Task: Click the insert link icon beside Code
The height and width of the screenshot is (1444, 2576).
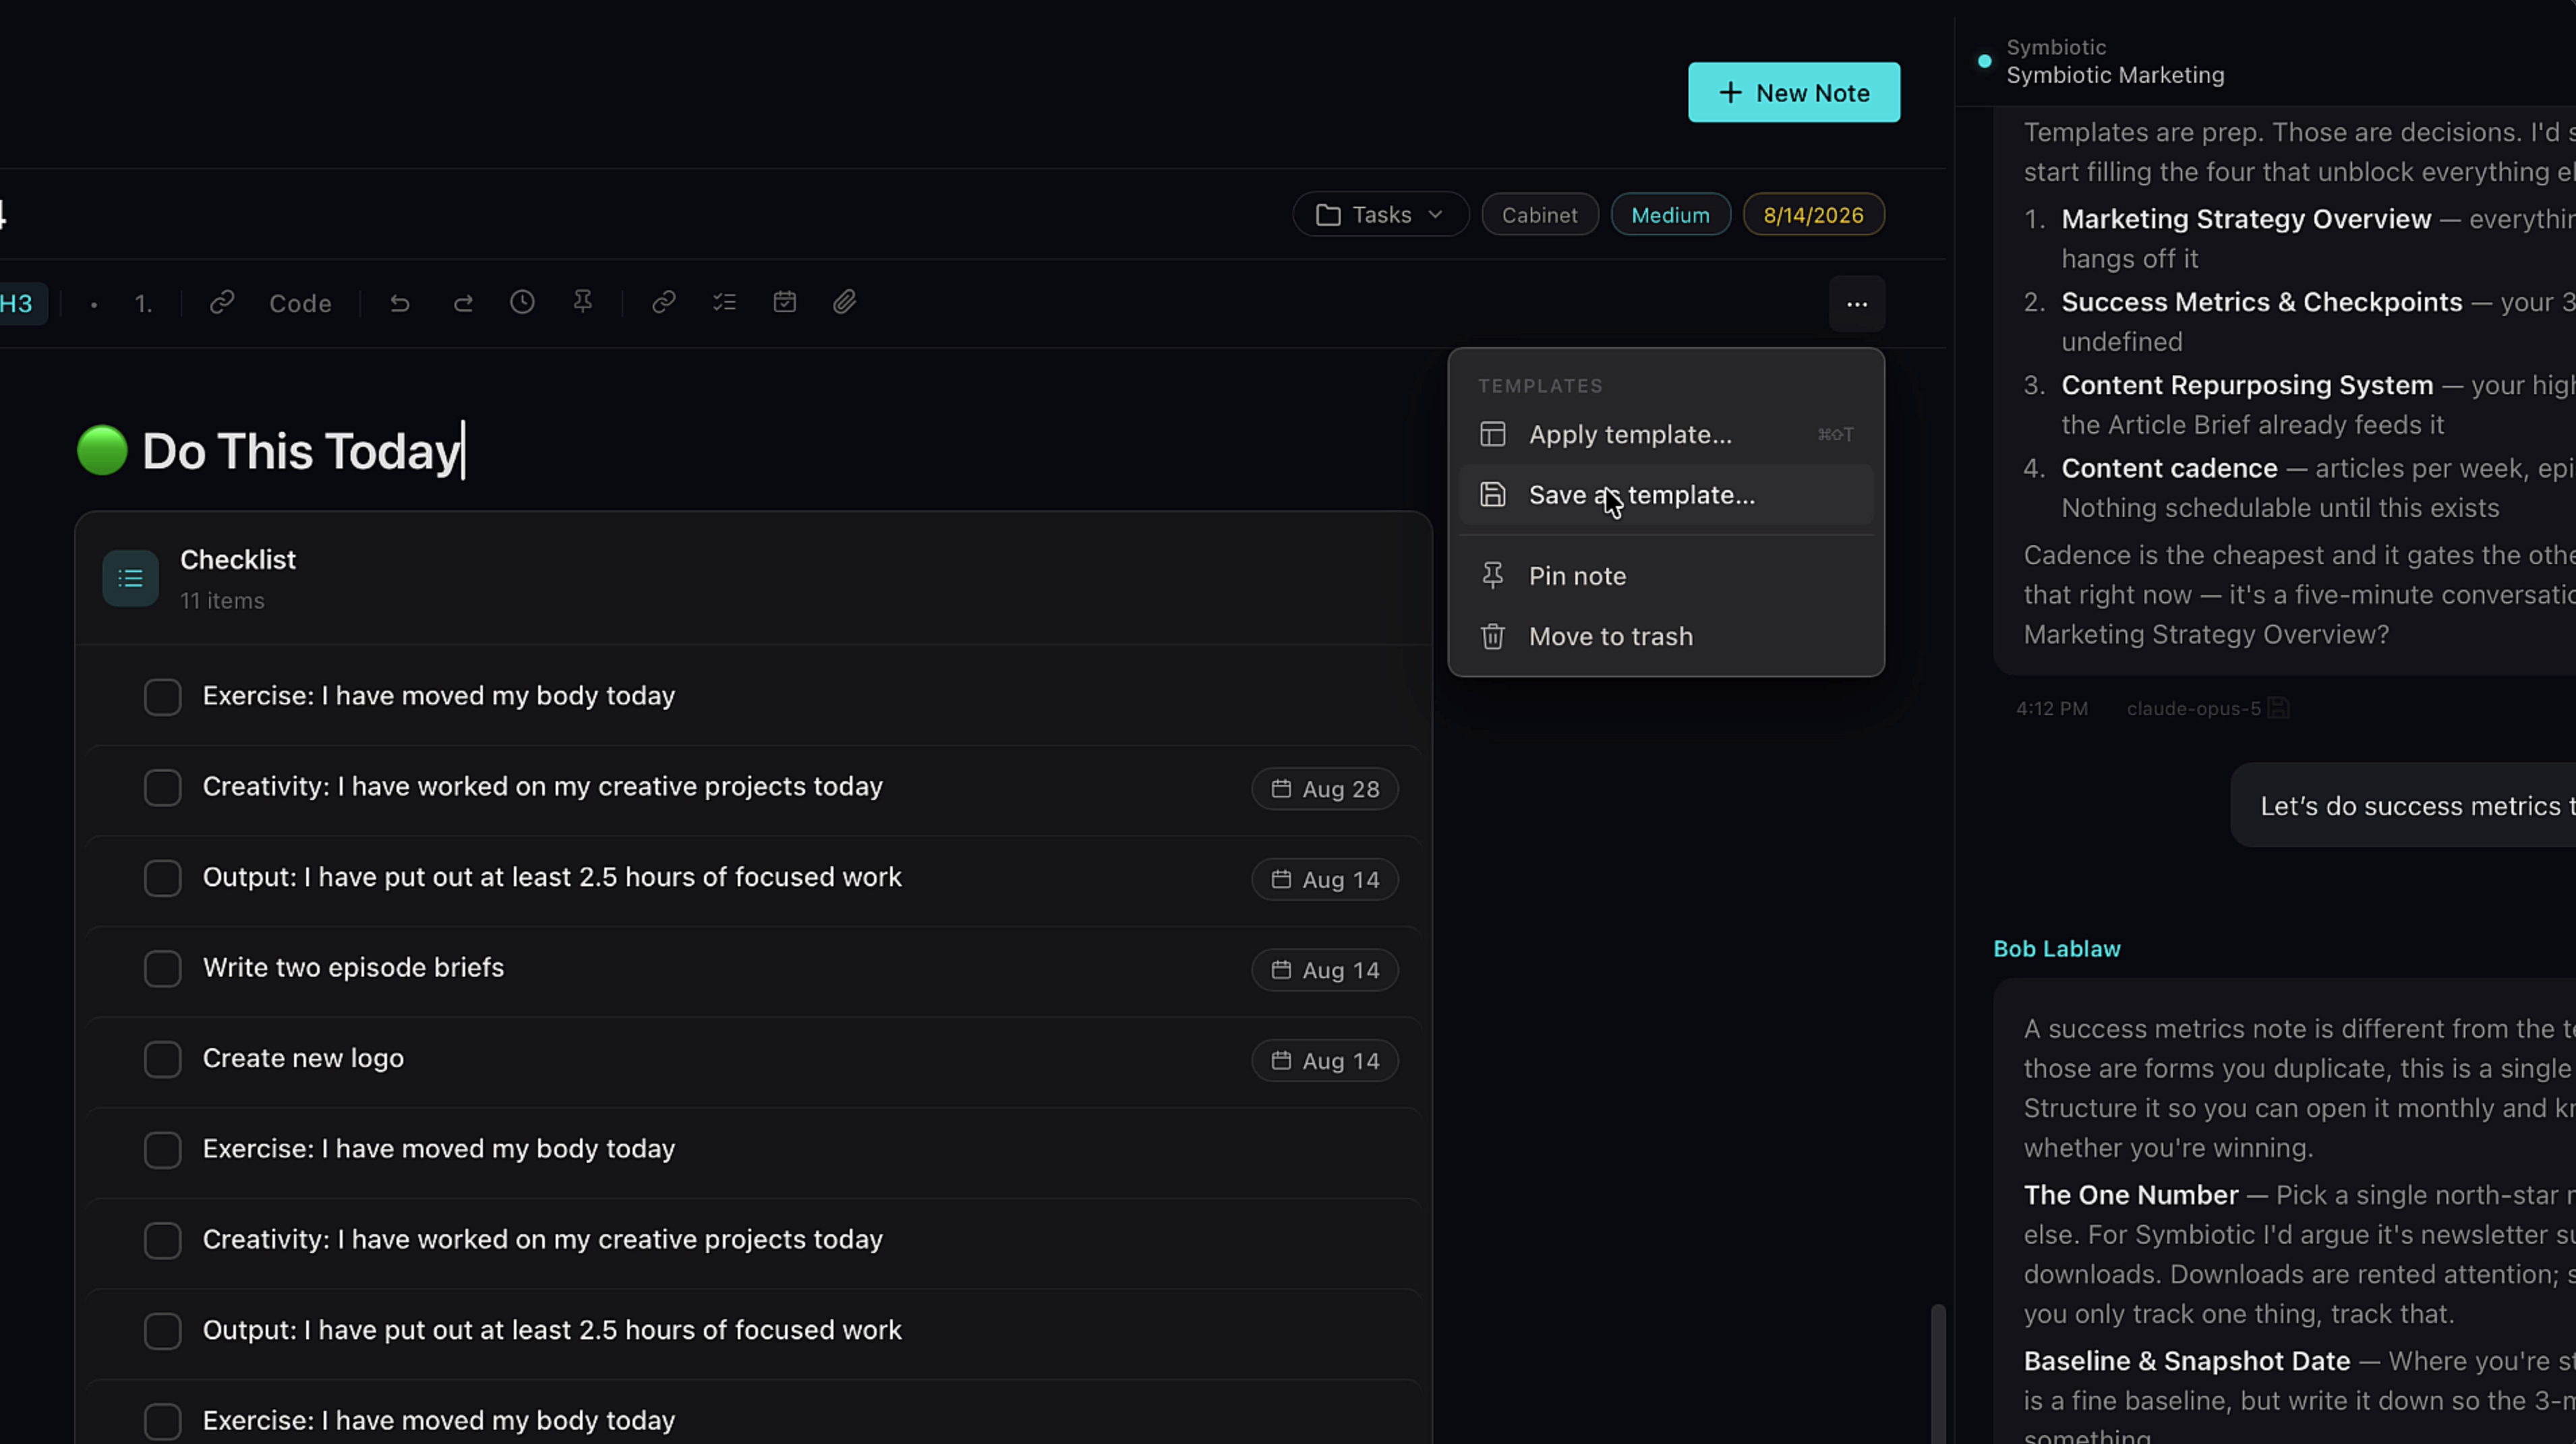Action: (x=222, y=302)
